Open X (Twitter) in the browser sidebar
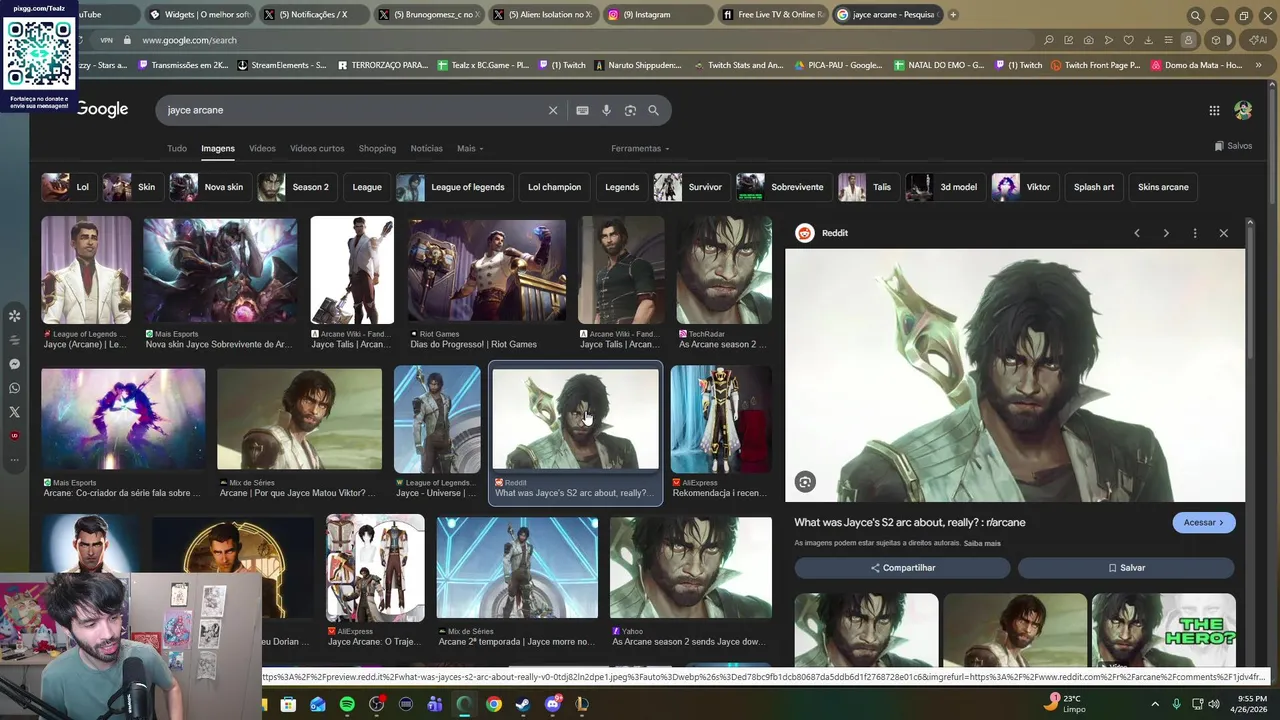1280x720 pixels. [x=14, y=412]
